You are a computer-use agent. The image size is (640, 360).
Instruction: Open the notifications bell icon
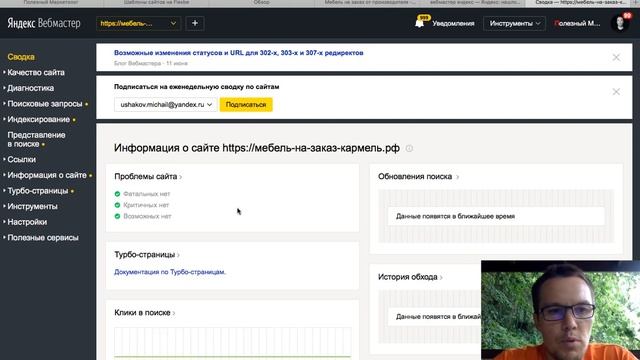pyautogui.click(x=420, y=23)
